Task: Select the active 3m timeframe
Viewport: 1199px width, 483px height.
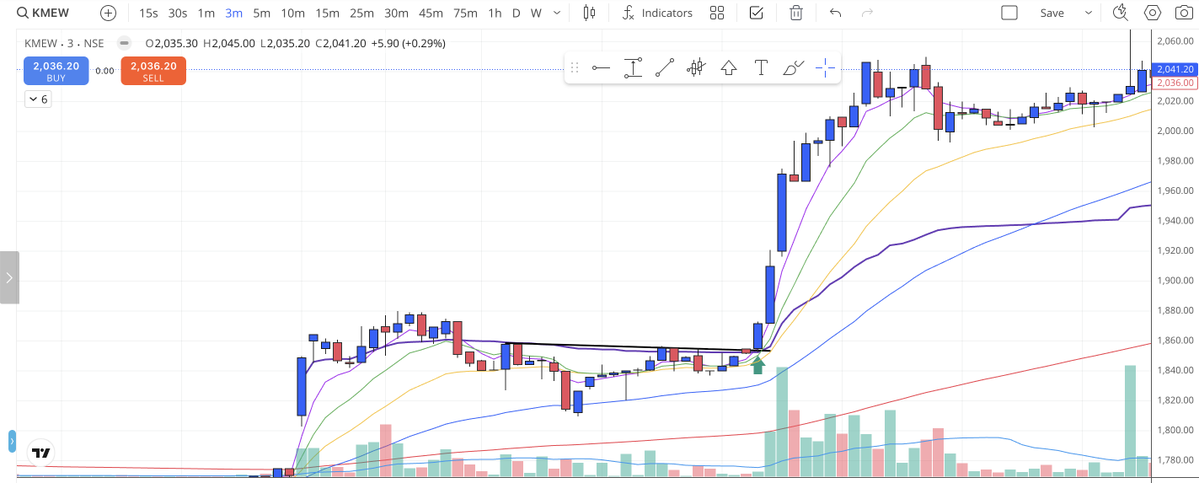Action: [x=233, y=13]
